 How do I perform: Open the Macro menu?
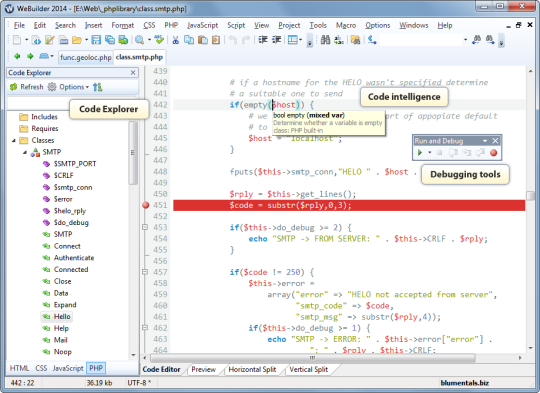pos(346,25)
